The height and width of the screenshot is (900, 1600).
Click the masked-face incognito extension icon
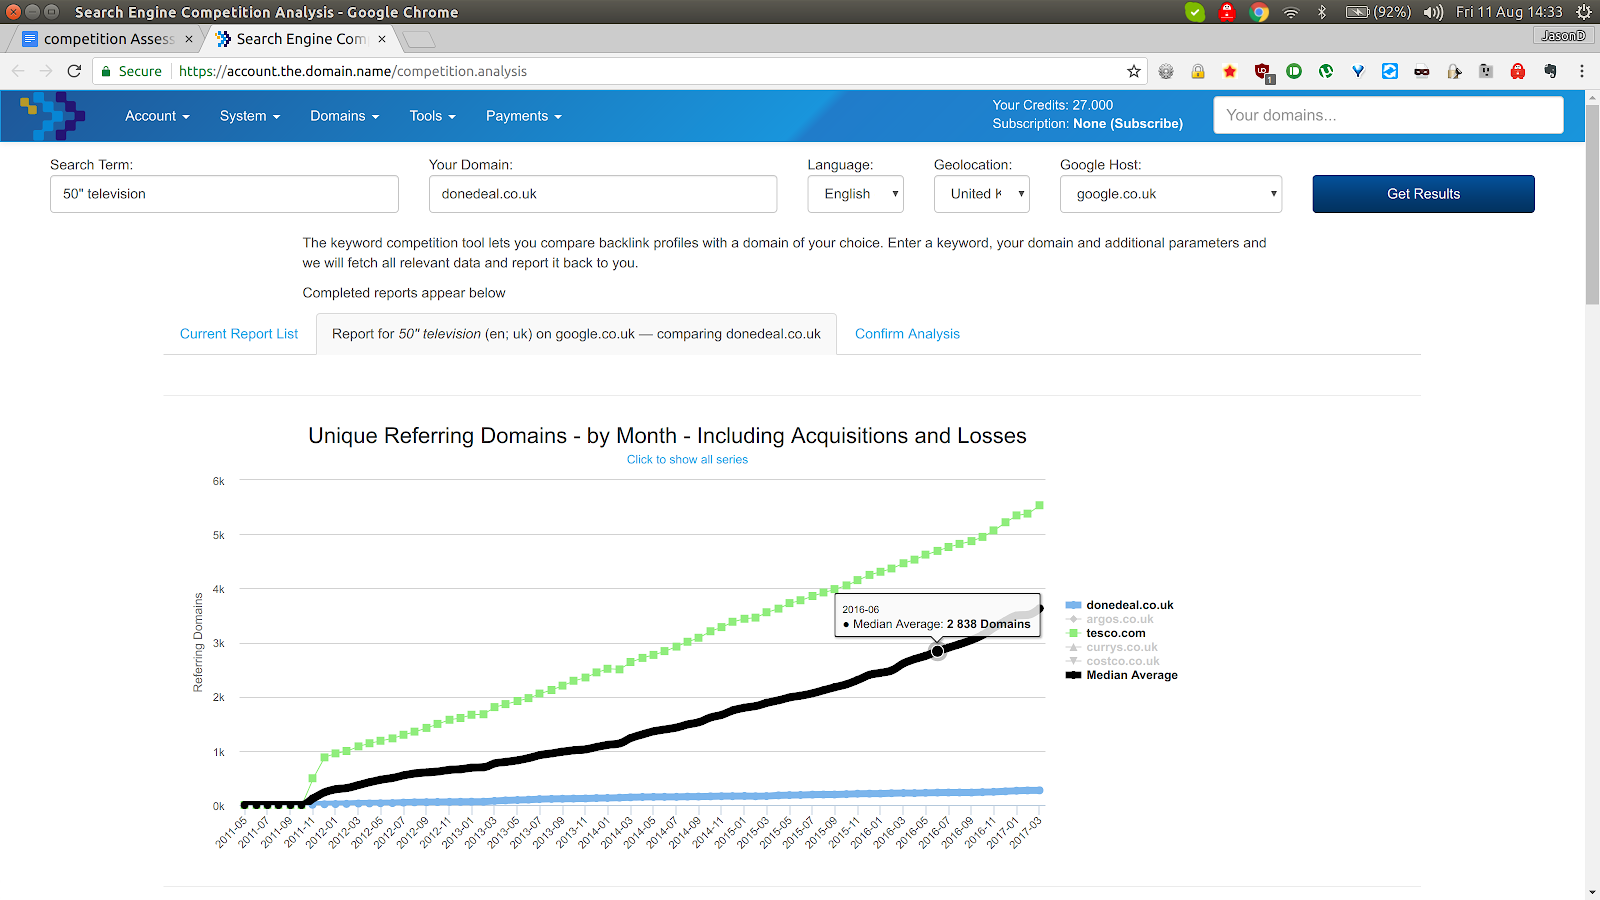[1422, 71]
